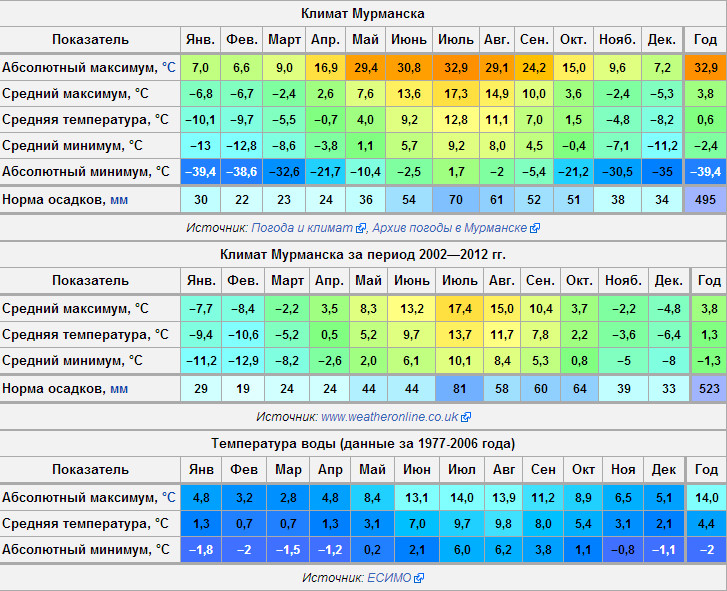727x591 pixels.
Task: Click the cell '–11,2' in first table's December column
Action: (x=662, y=146)
